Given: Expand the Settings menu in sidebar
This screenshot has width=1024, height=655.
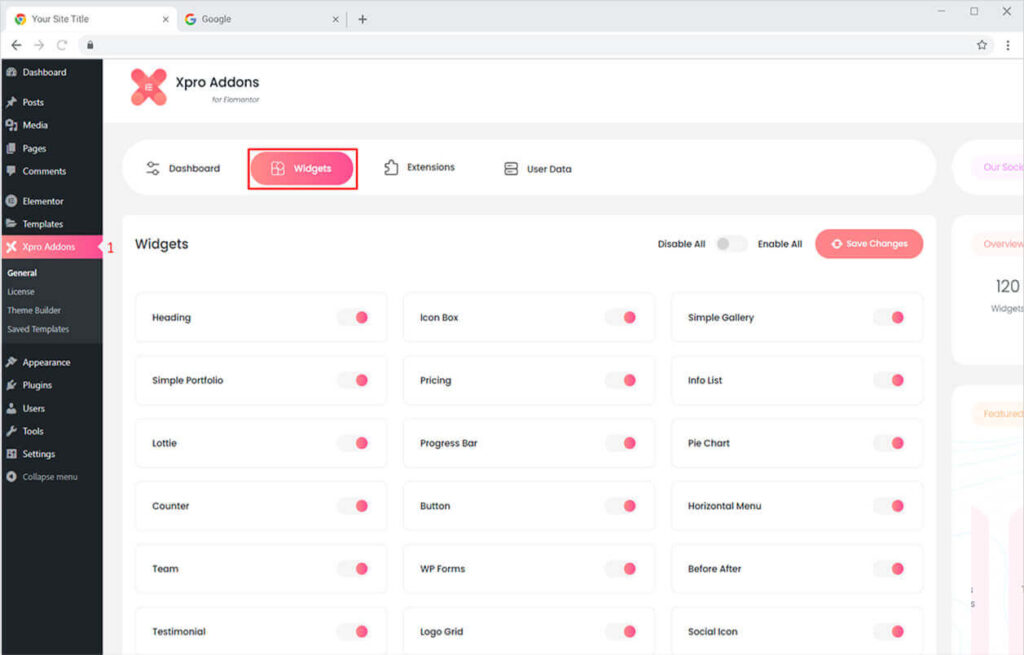Looking at the screenshot, I should pos(39,454).
